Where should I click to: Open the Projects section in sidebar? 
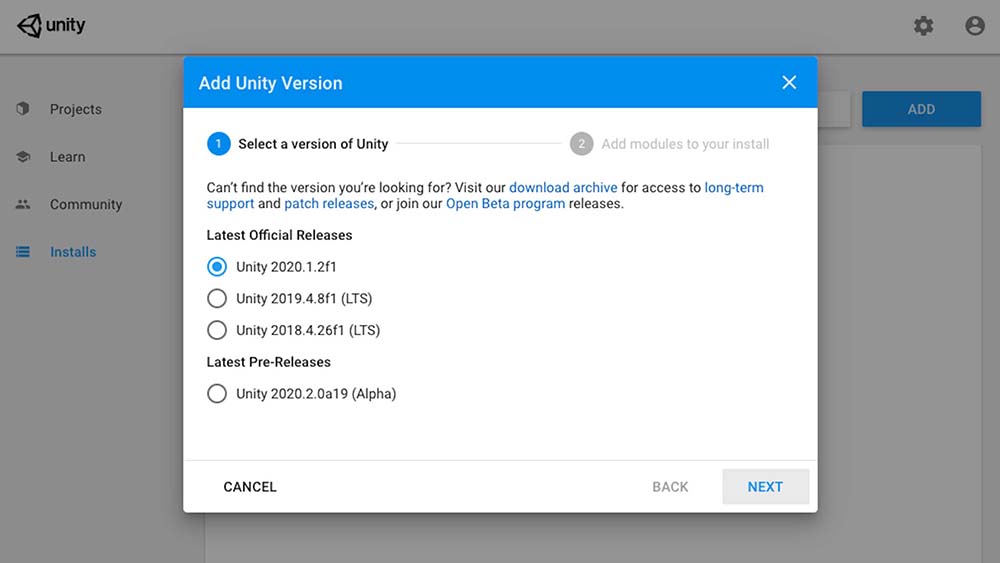(x=76, y=109)
